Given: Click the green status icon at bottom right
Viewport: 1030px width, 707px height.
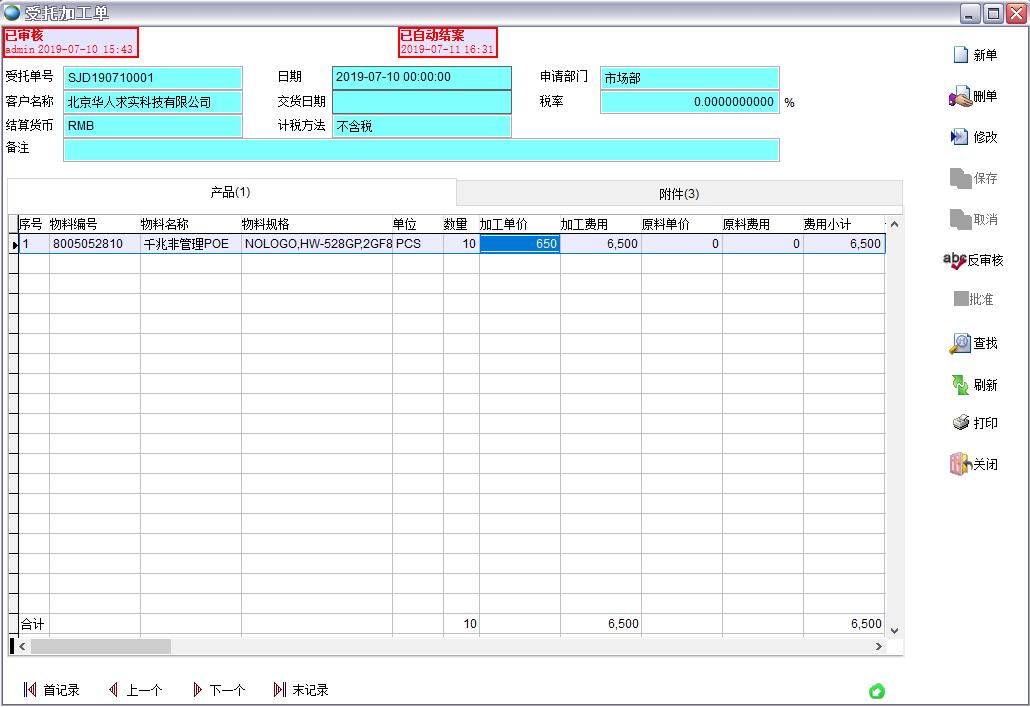Looking at the screenshot, I should click(x=877, y=691).
